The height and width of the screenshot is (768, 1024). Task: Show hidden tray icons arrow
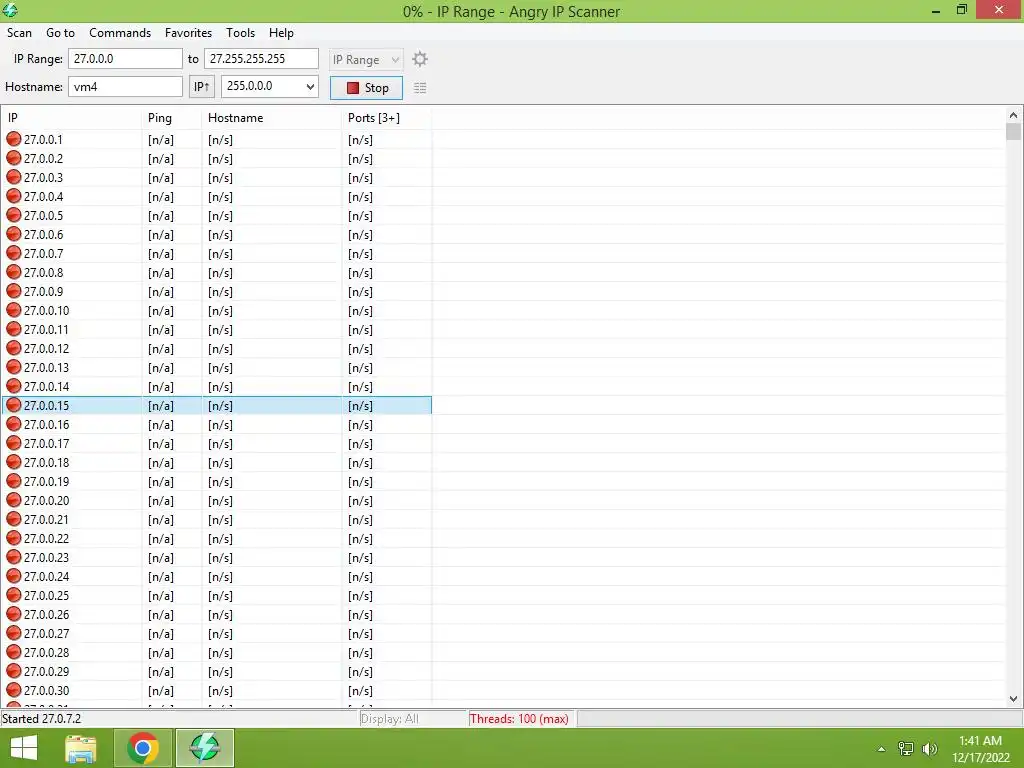882,749
